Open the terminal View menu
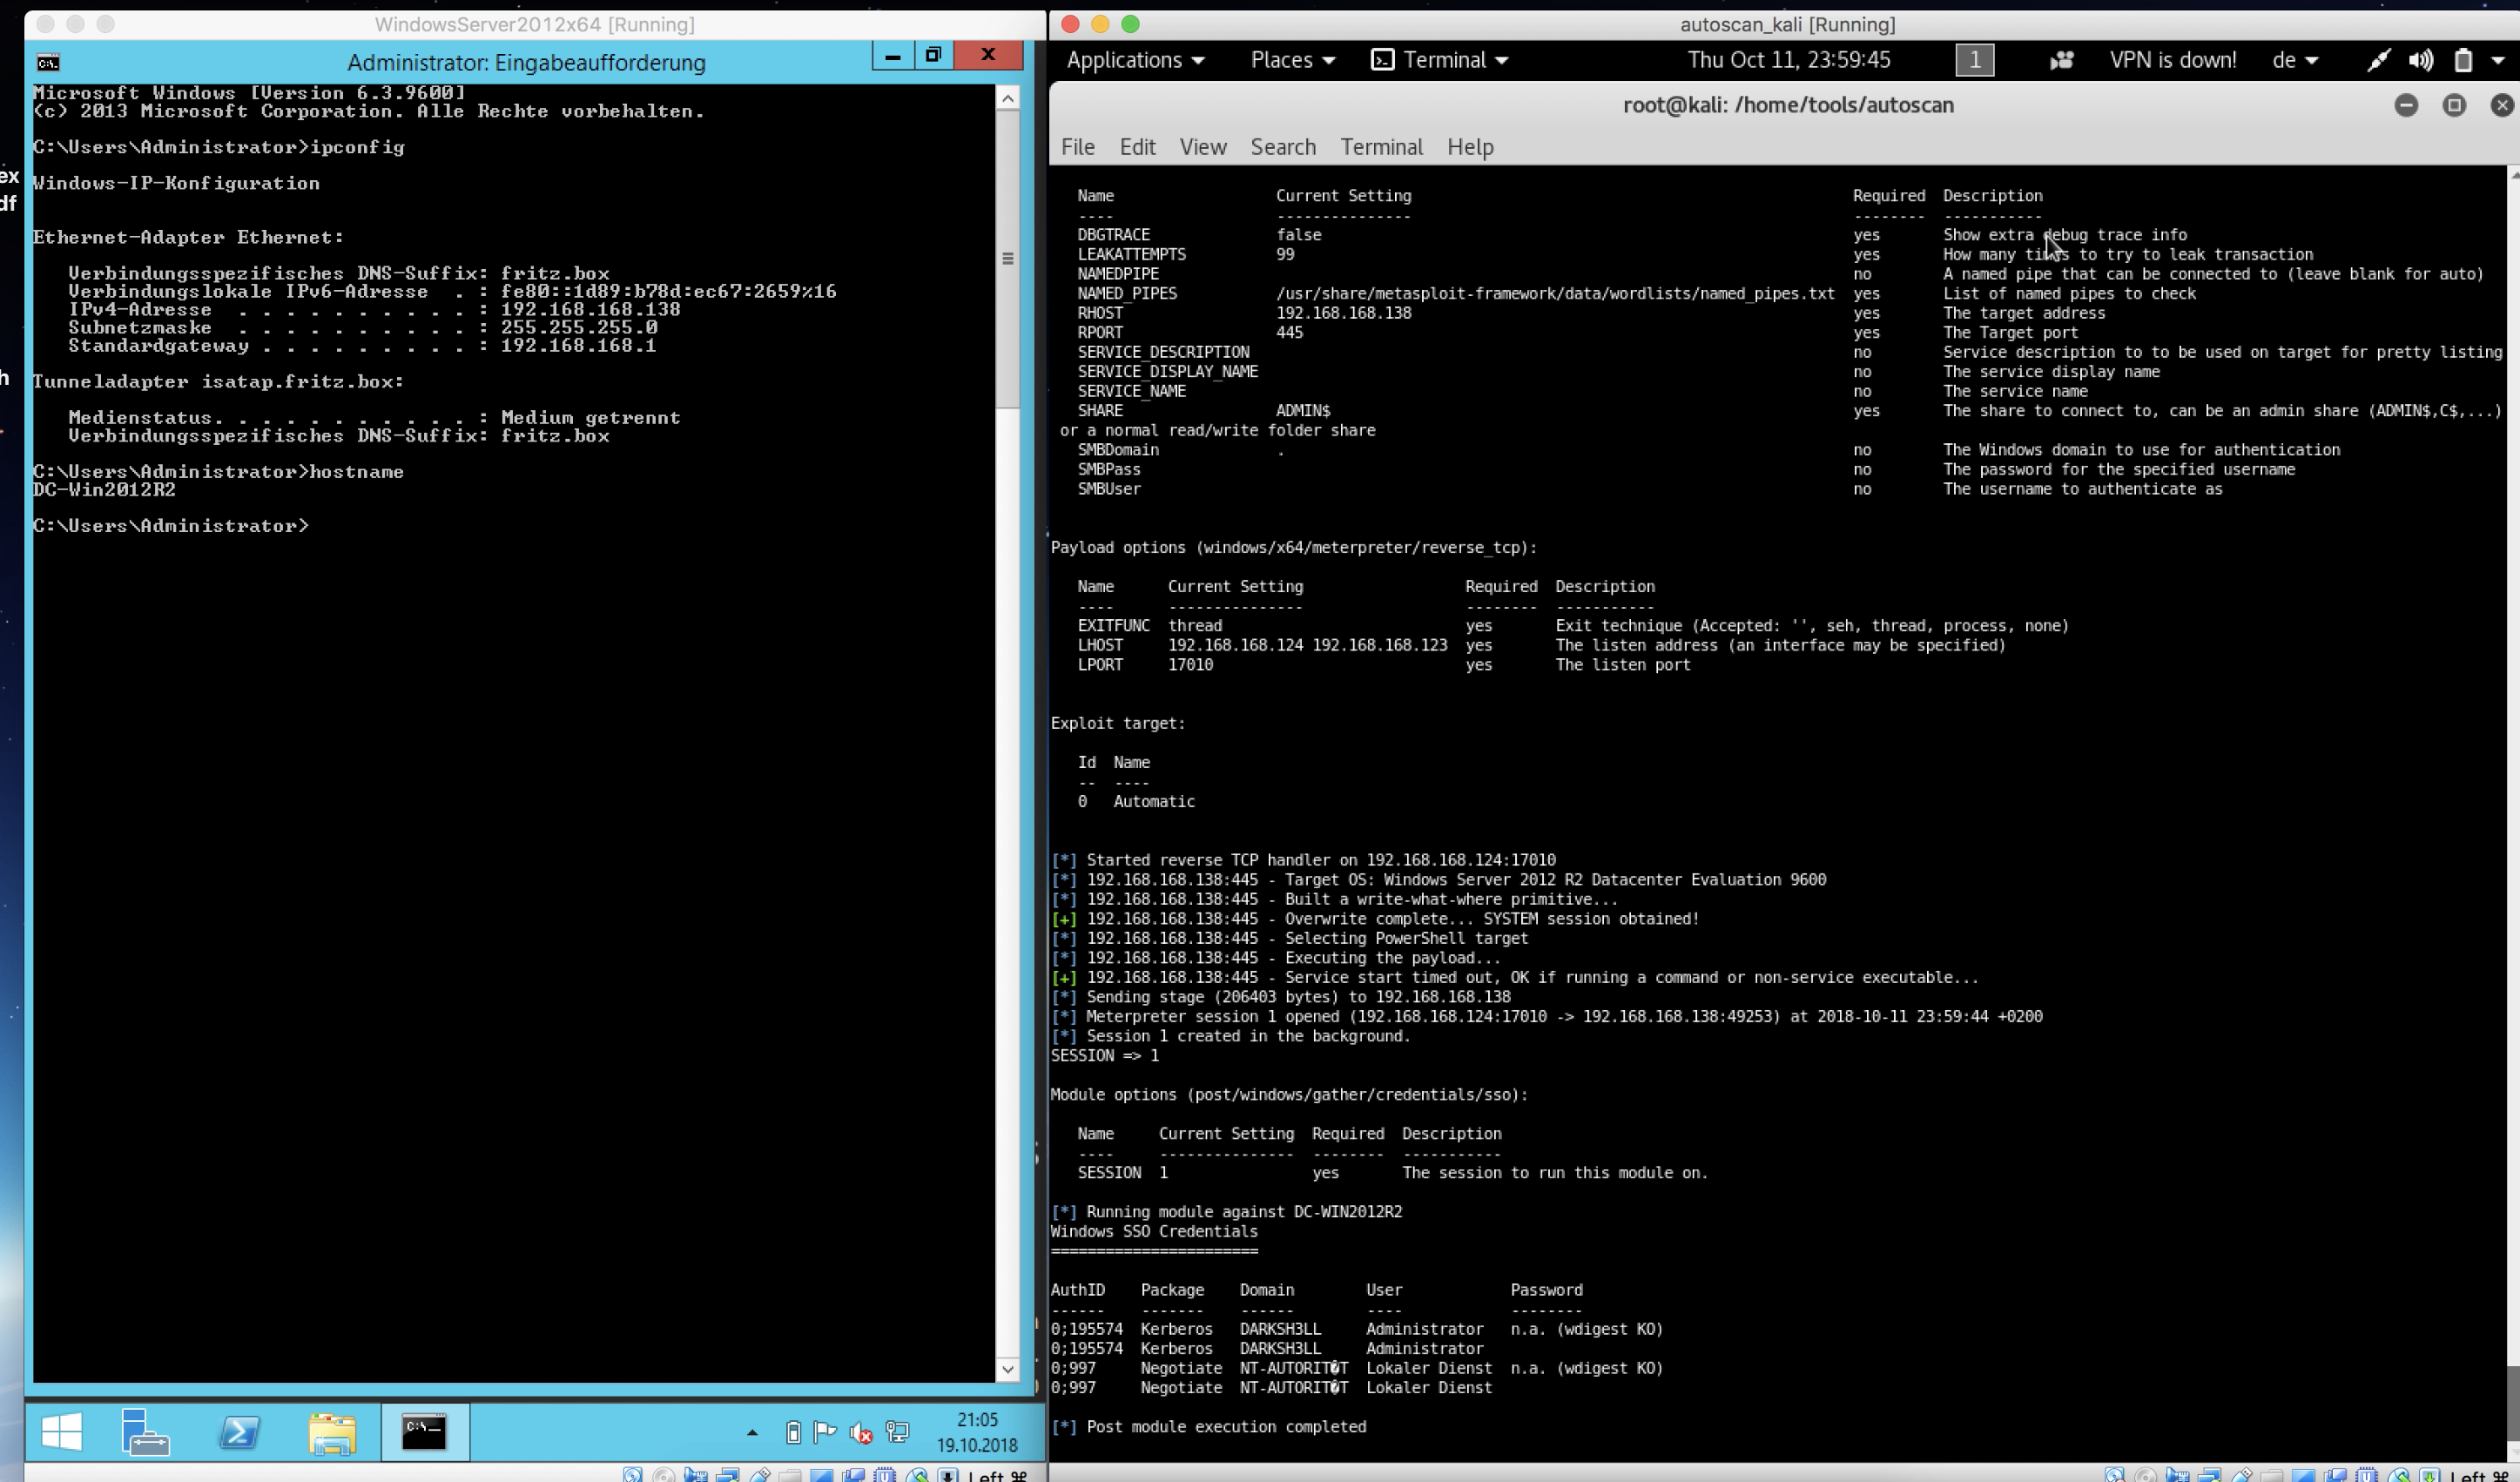The height and width of the screenshot is (1482, 2520). (1202, 147)
